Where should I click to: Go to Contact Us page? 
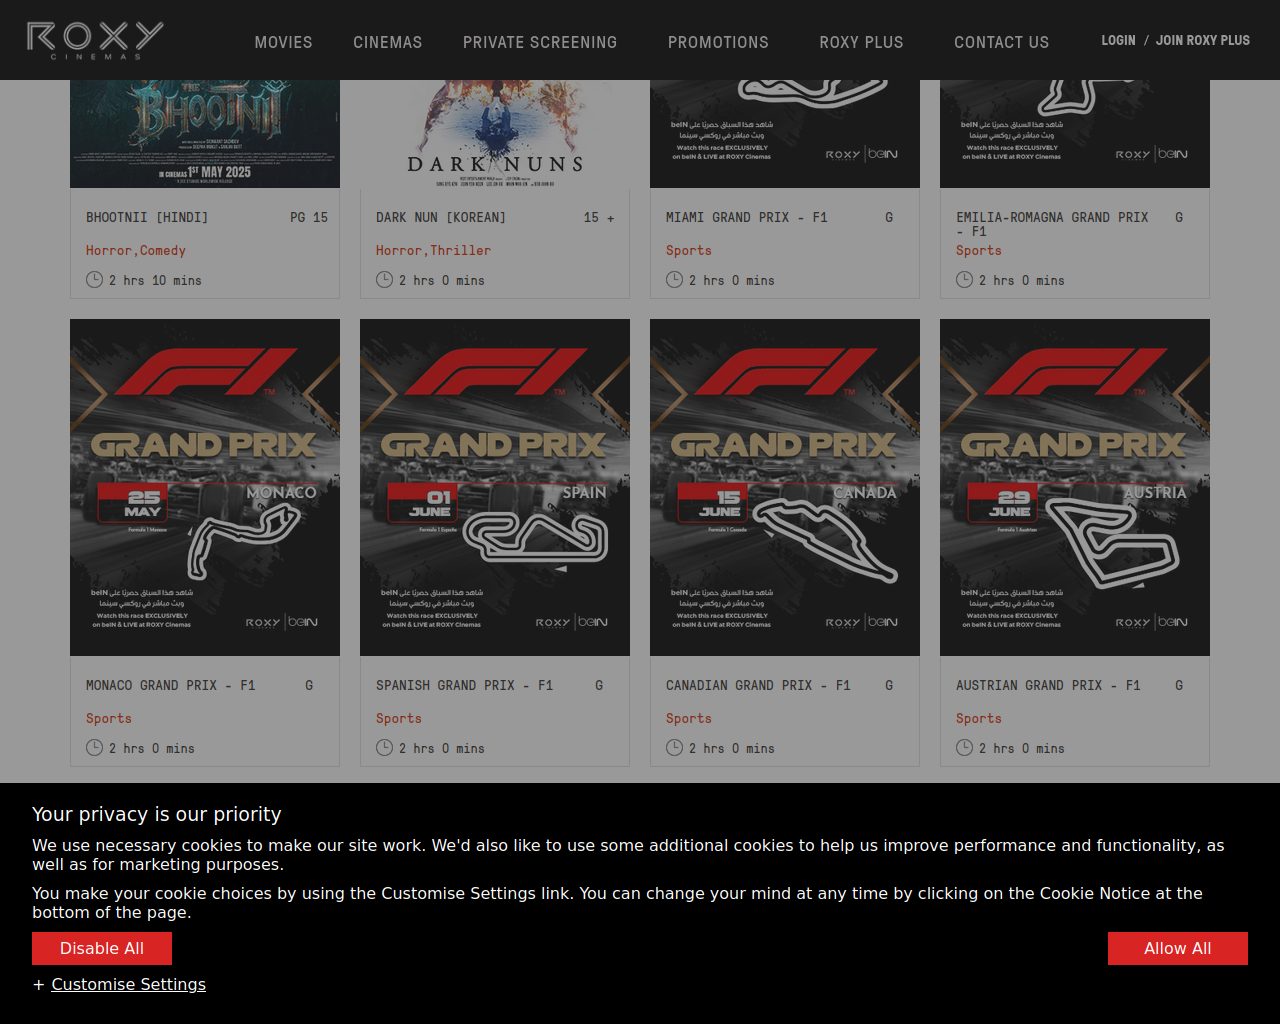point(1001,42)
